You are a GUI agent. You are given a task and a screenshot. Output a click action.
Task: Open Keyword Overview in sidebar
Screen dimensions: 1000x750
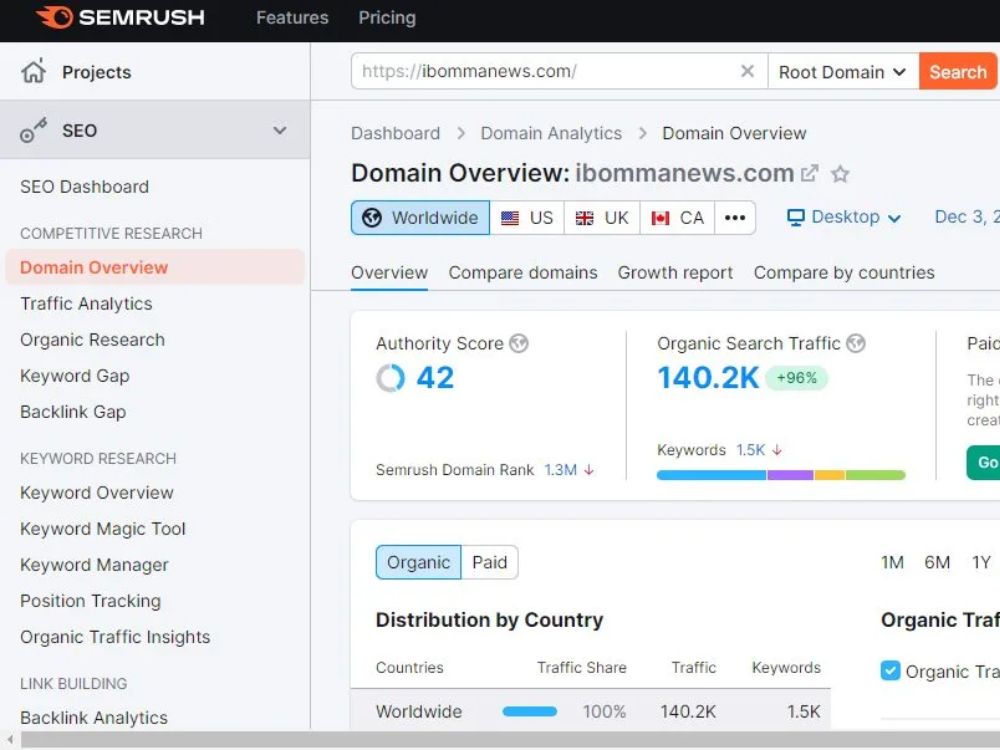pyautogui.click(x=96, y=492)
